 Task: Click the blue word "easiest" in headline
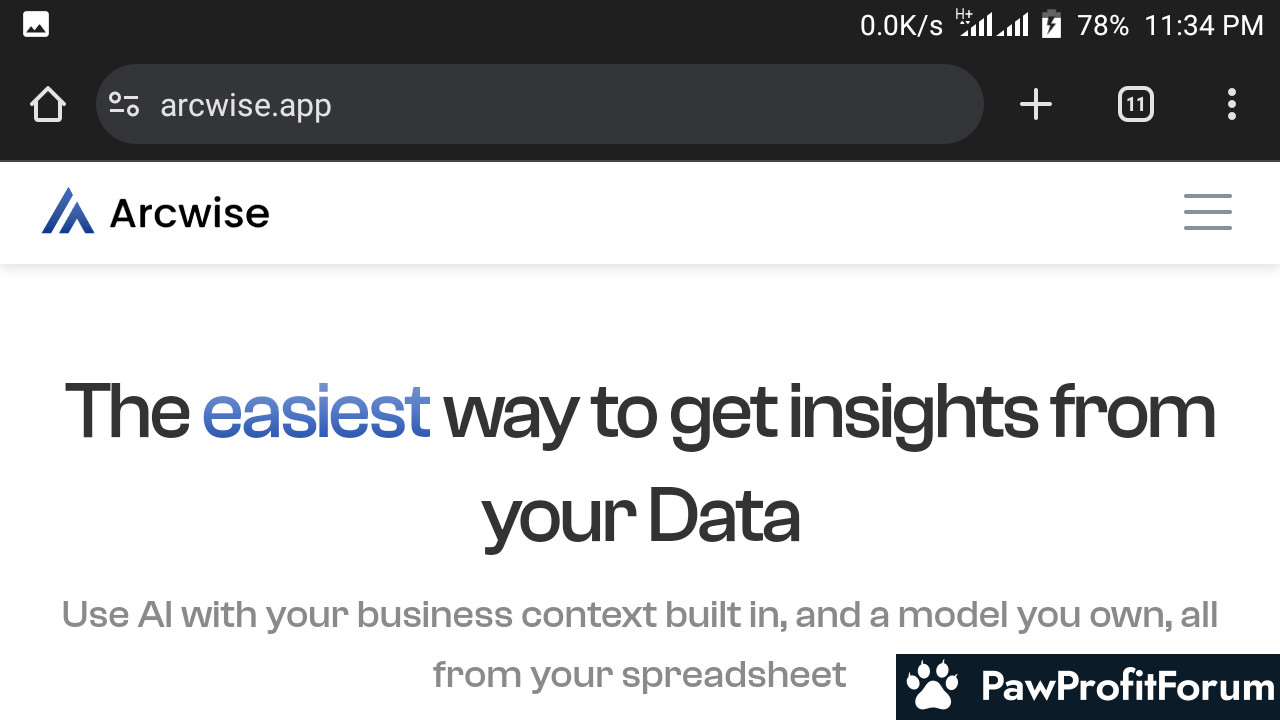316,411
